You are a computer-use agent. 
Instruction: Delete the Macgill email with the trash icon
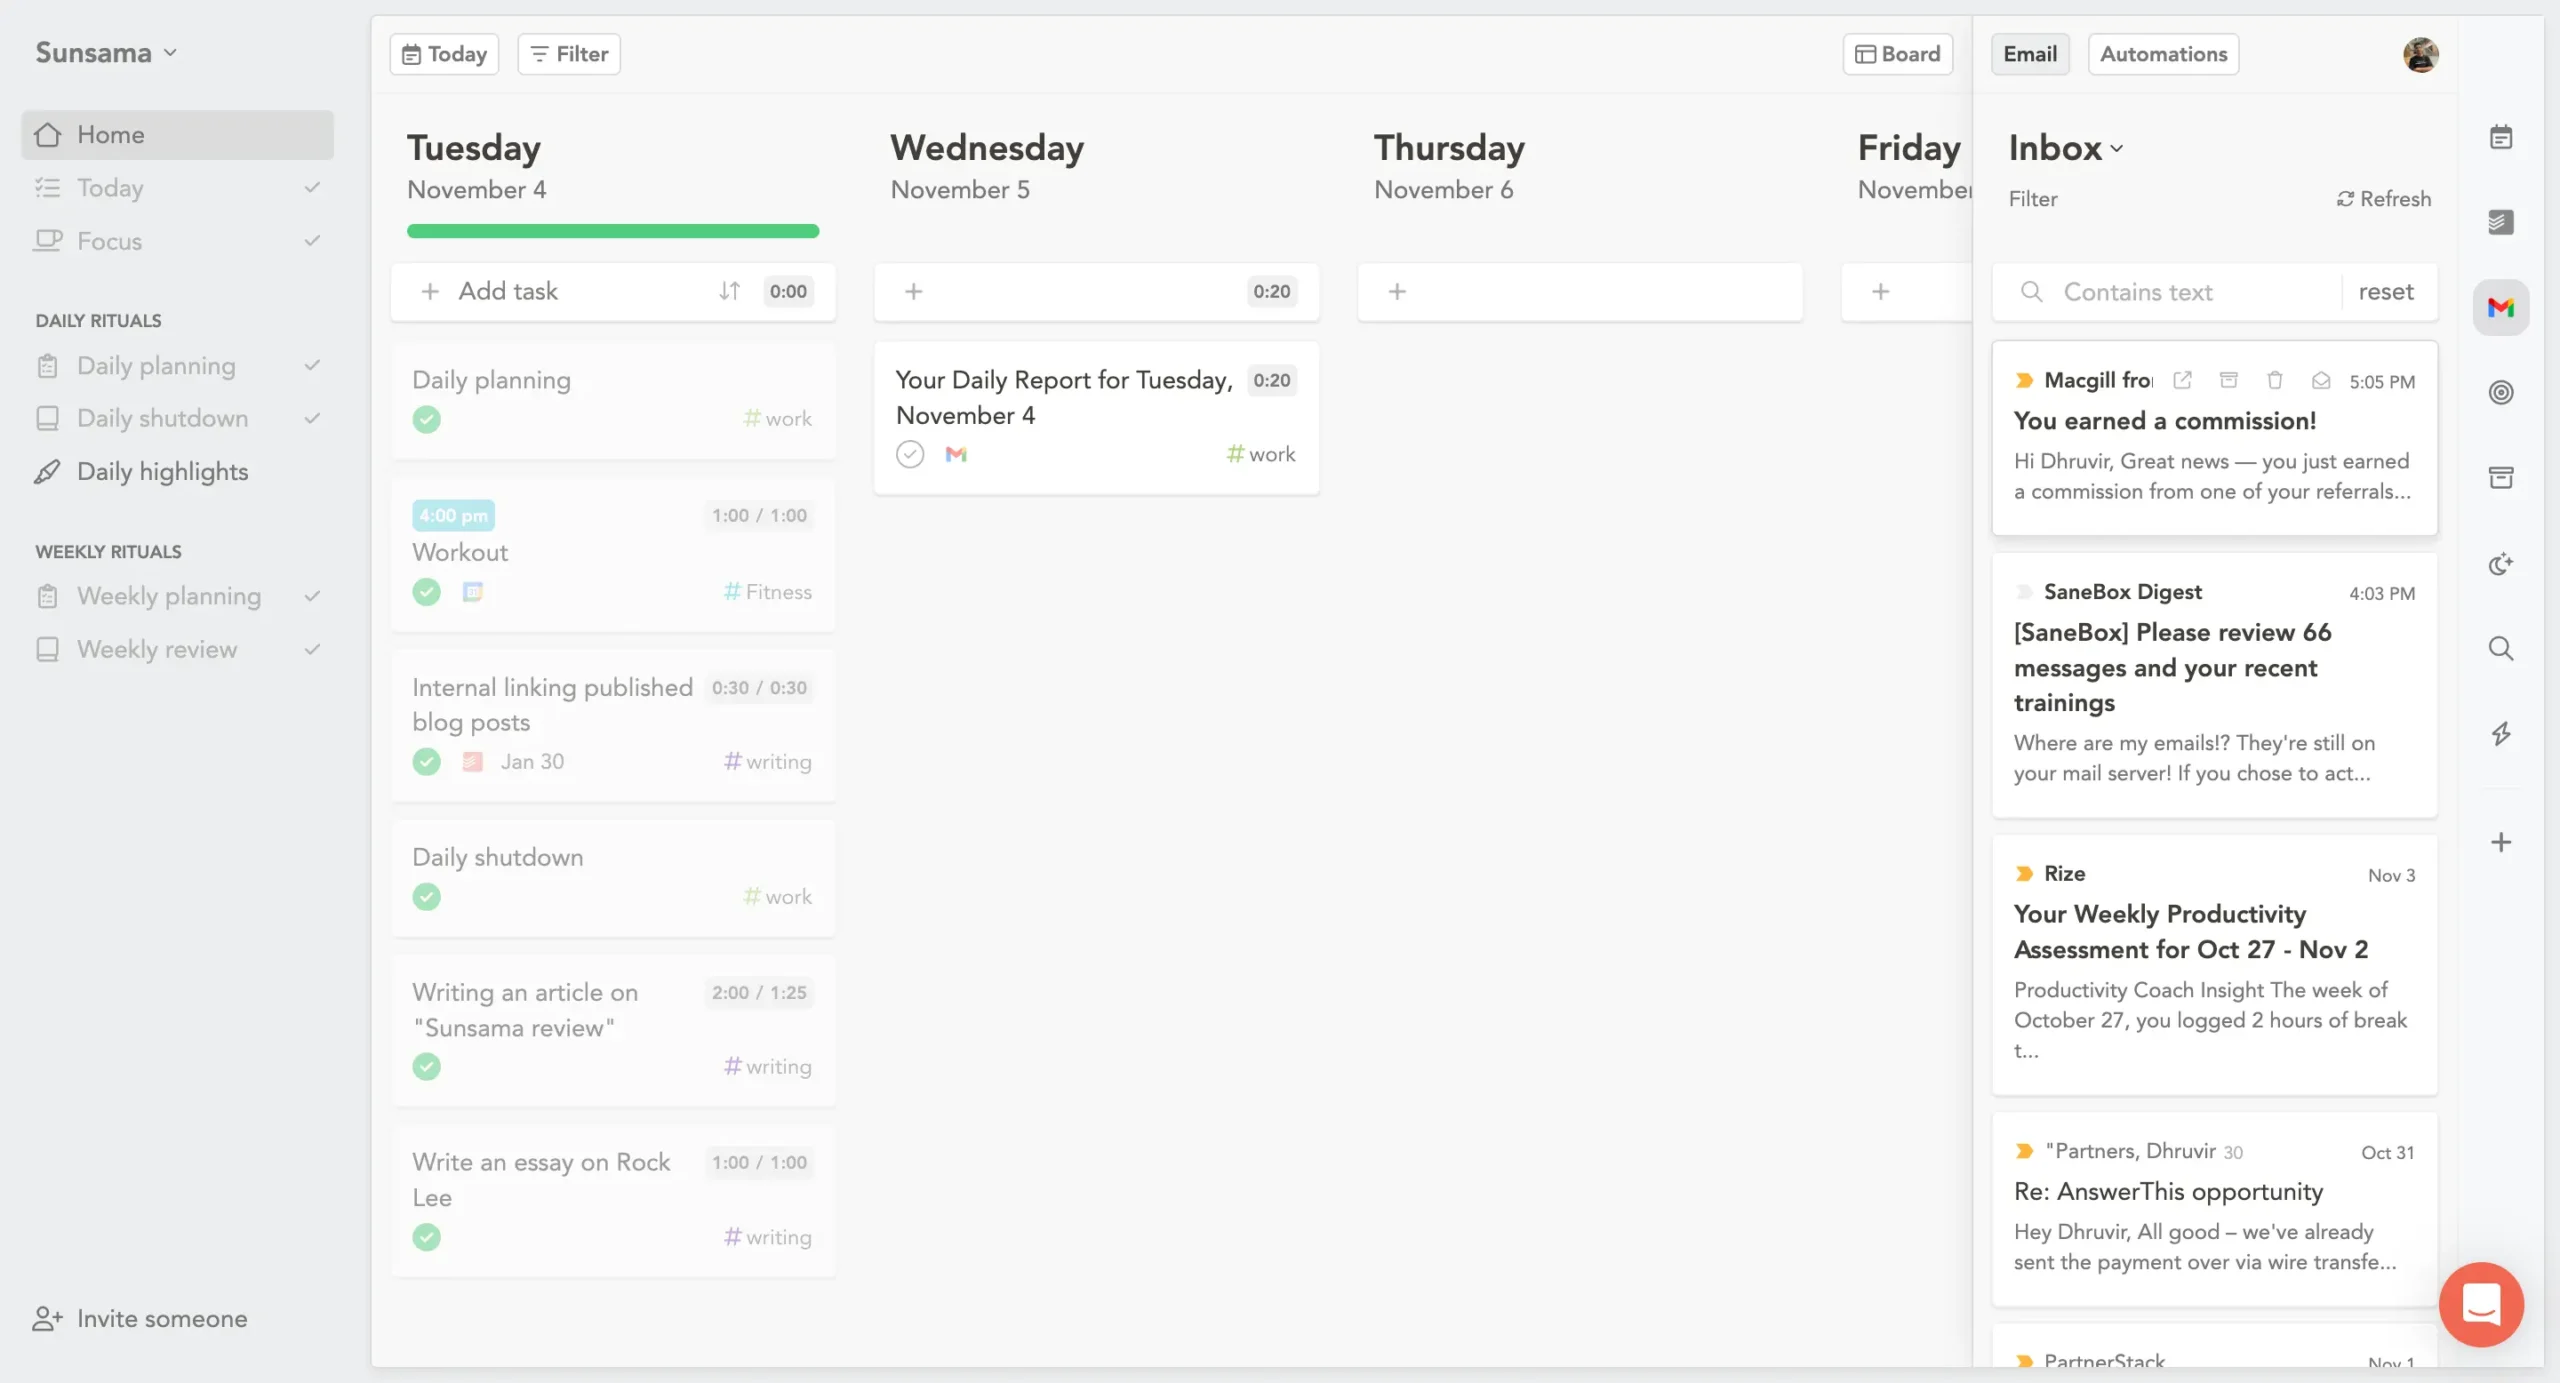pos(2274,380)
